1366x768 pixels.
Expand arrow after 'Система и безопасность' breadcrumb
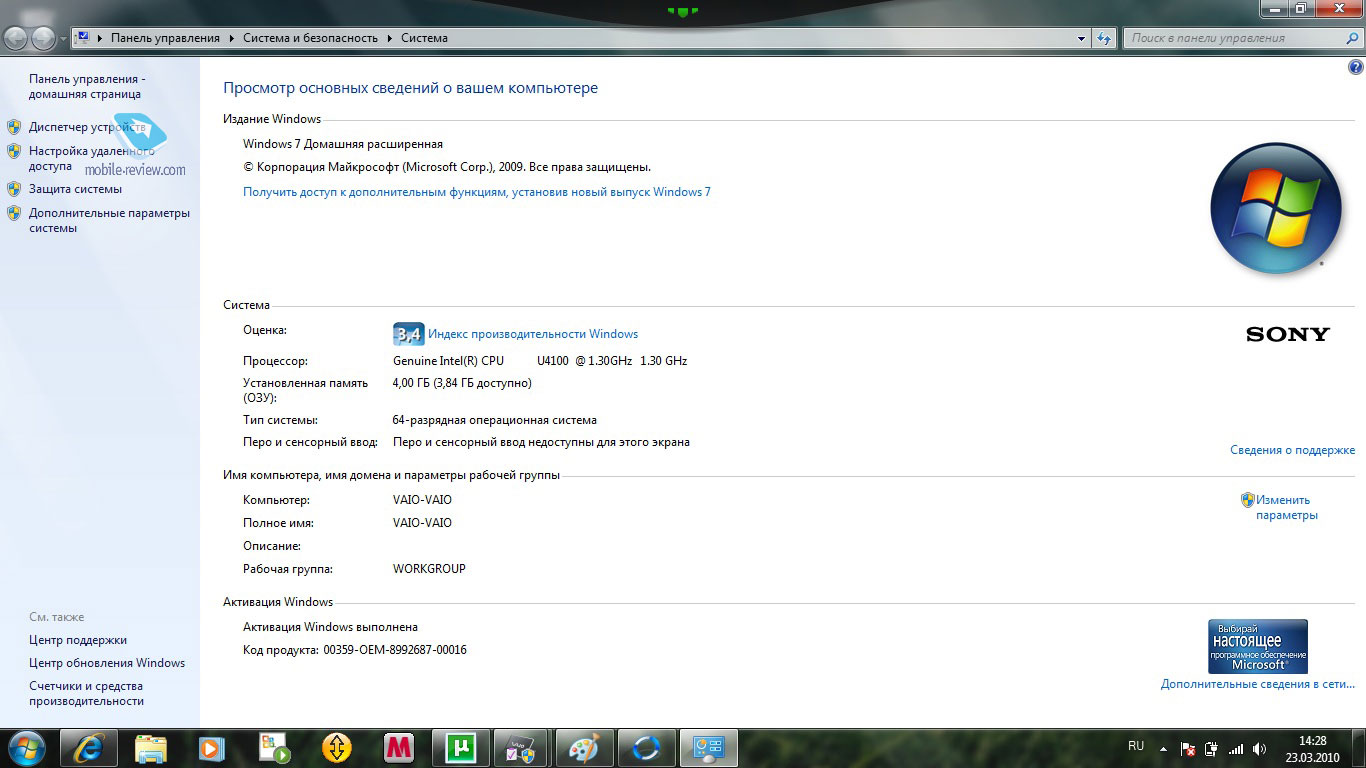pos(390,38)
